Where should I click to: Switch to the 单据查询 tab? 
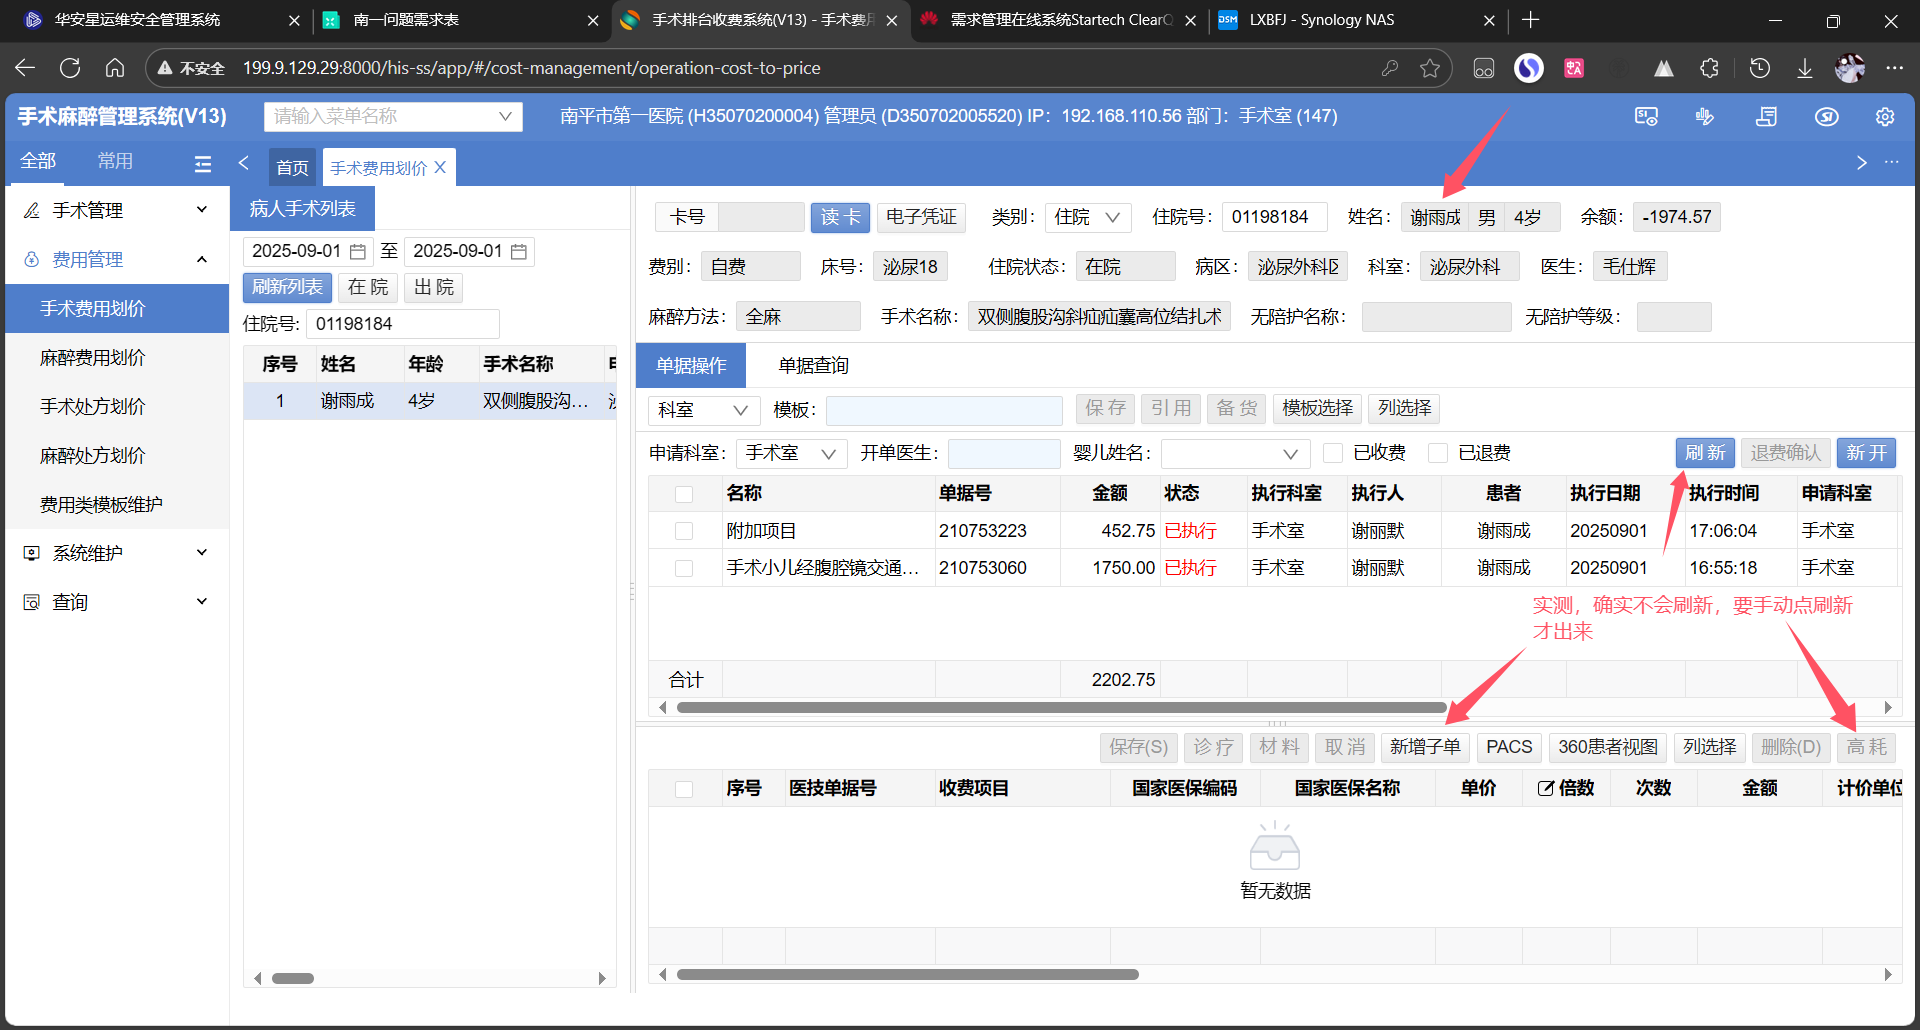coord(813,366)
